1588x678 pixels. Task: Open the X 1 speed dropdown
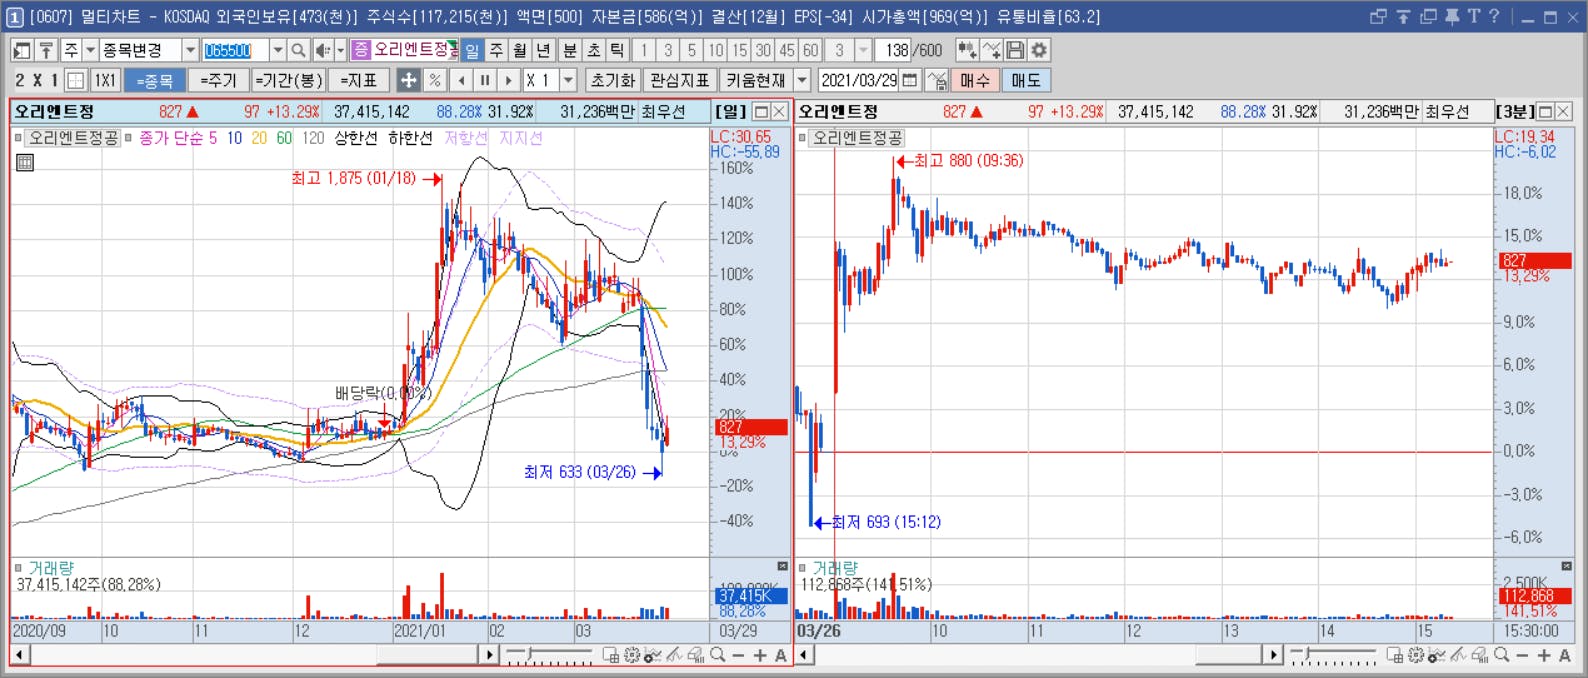568,80
